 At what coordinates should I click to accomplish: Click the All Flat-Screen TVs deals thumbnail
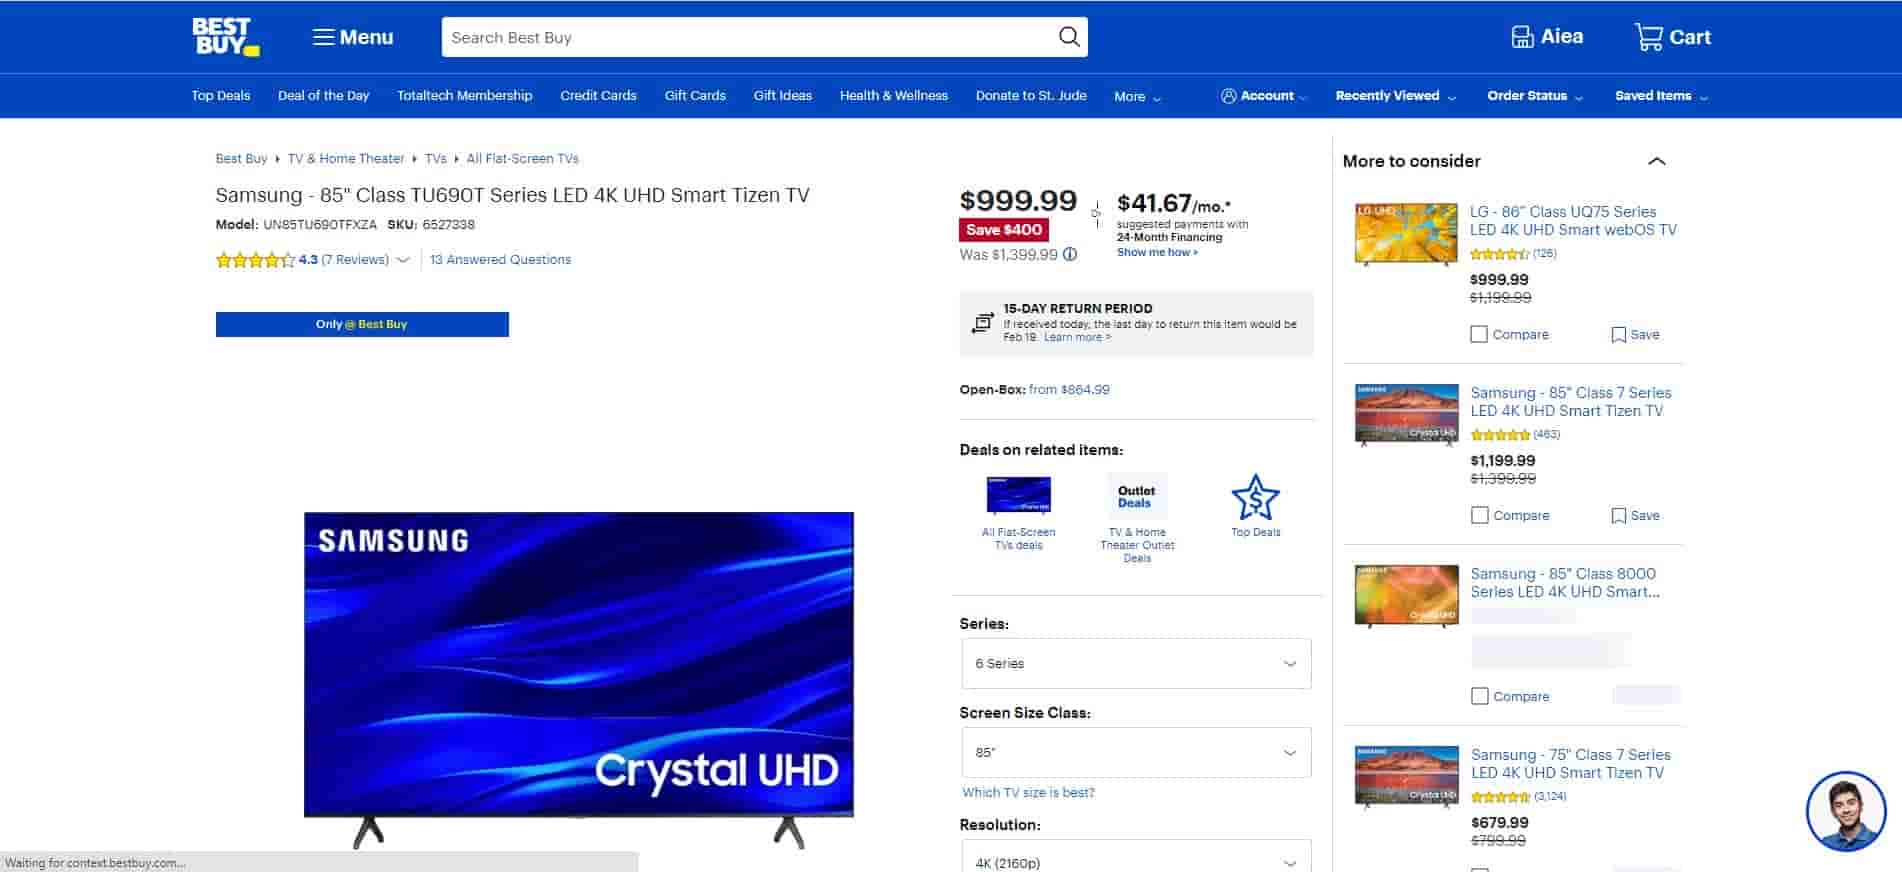1018,495
